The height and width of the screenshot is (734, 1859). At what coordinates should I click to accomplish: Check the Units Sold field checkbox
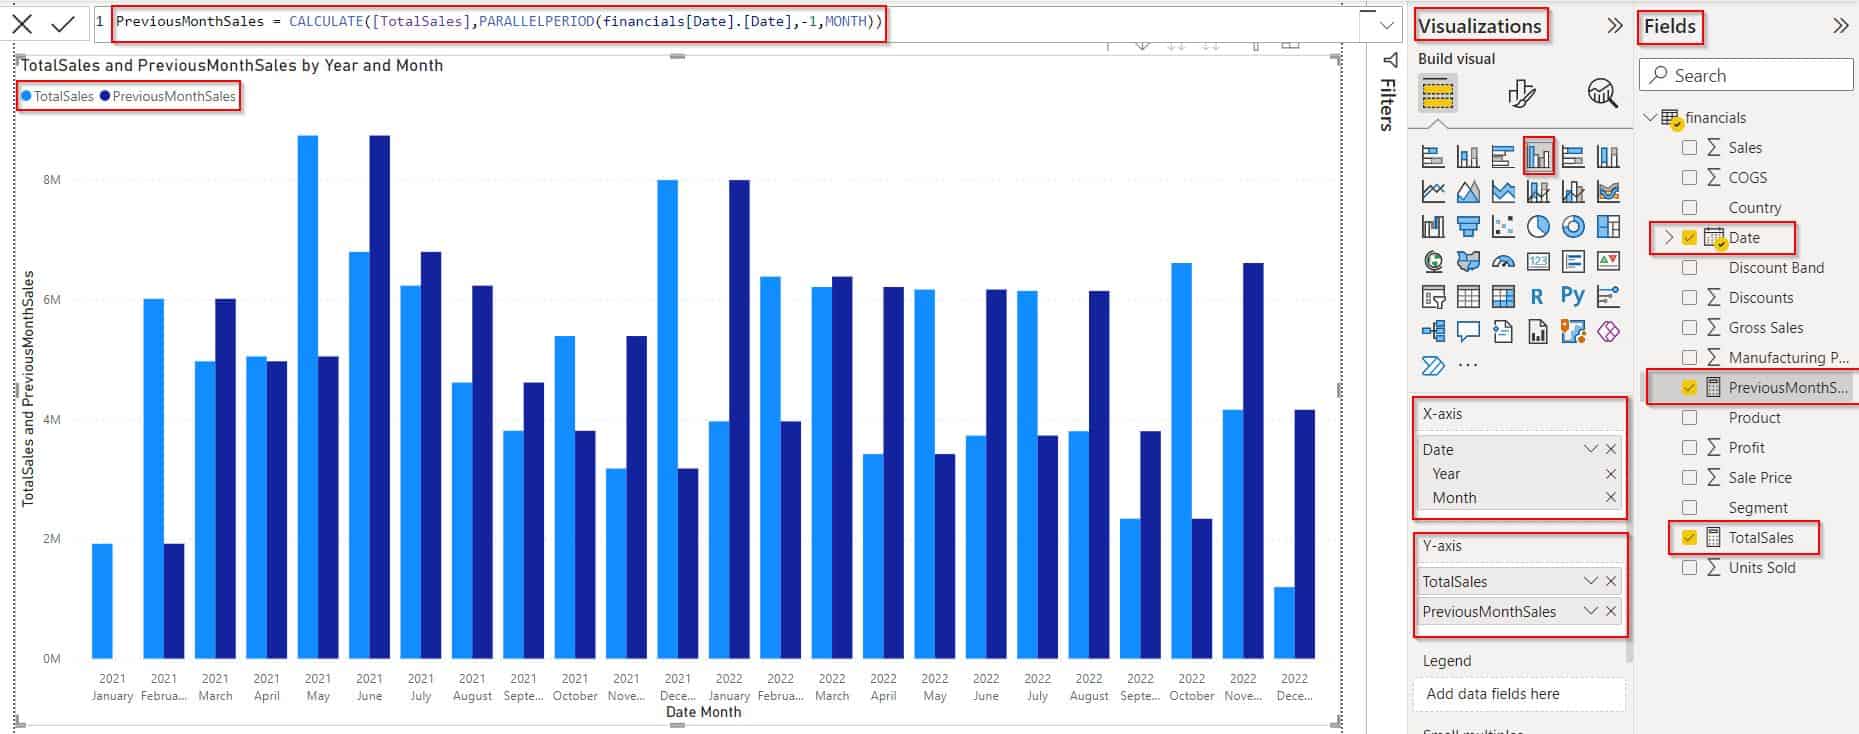(x=1690, y=567)
